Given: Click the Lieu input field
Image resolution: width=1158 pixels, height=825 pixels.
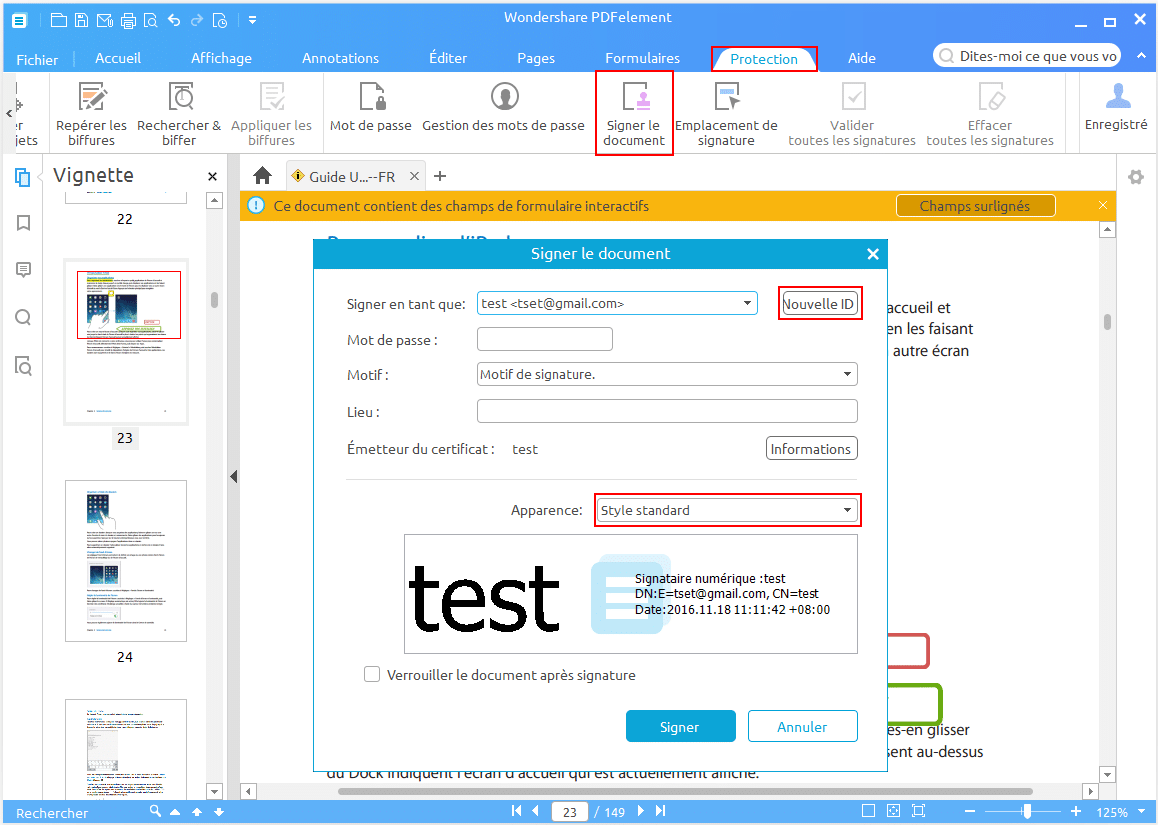Looking at the screenshot, I should [x=668, y=411].
